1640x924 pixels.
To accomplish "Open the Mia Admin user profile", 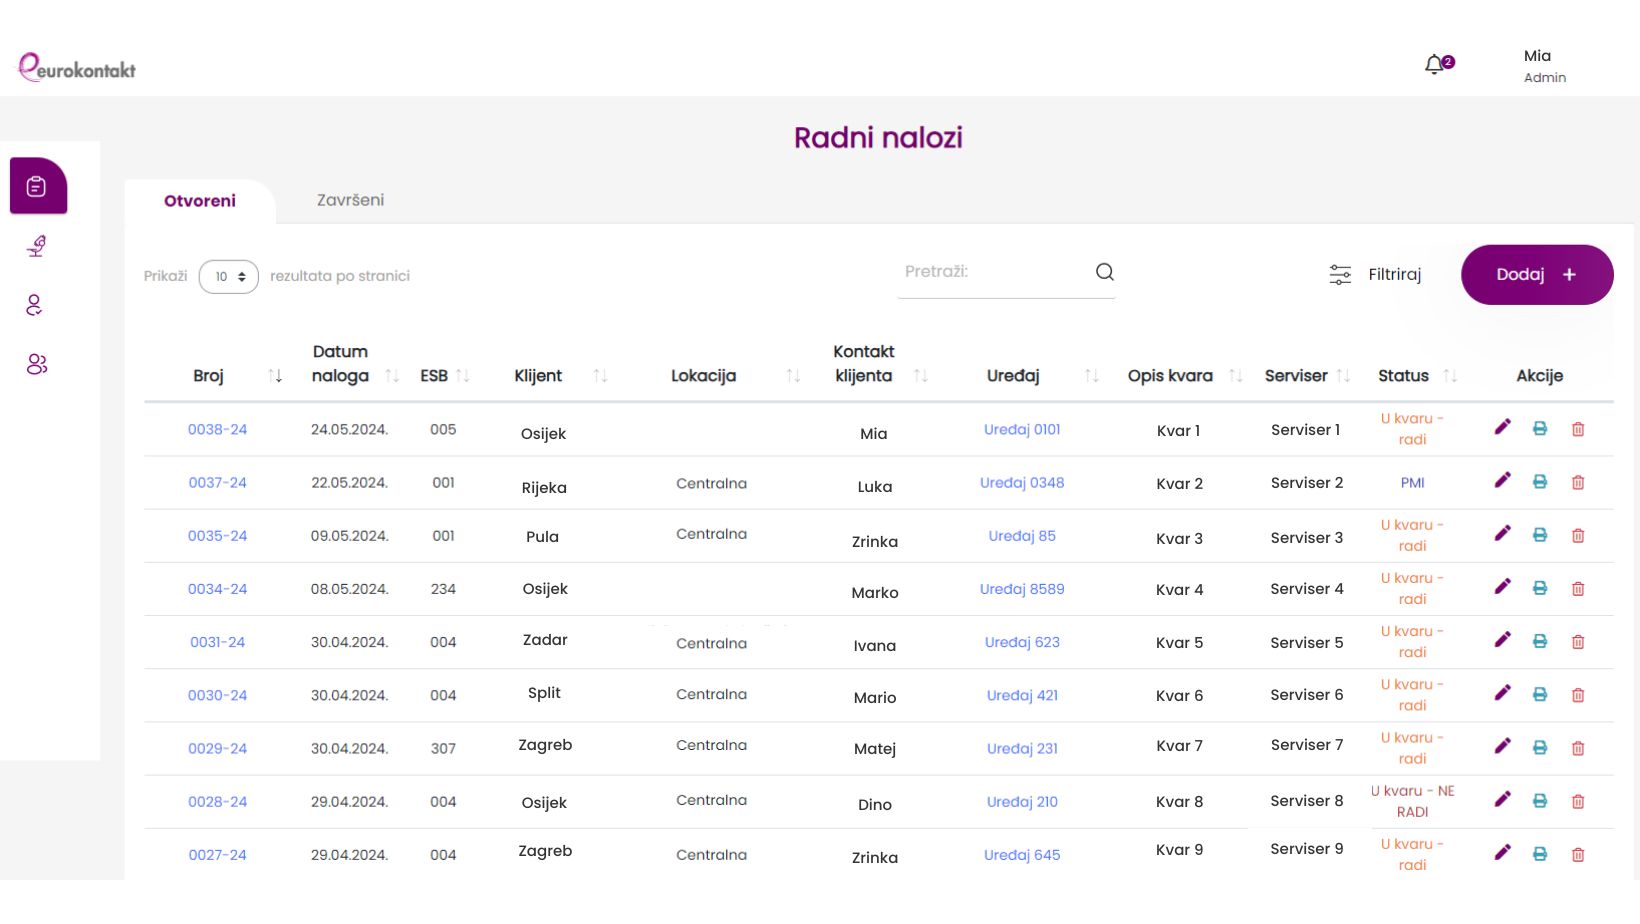I will [x=1544, y=66].
